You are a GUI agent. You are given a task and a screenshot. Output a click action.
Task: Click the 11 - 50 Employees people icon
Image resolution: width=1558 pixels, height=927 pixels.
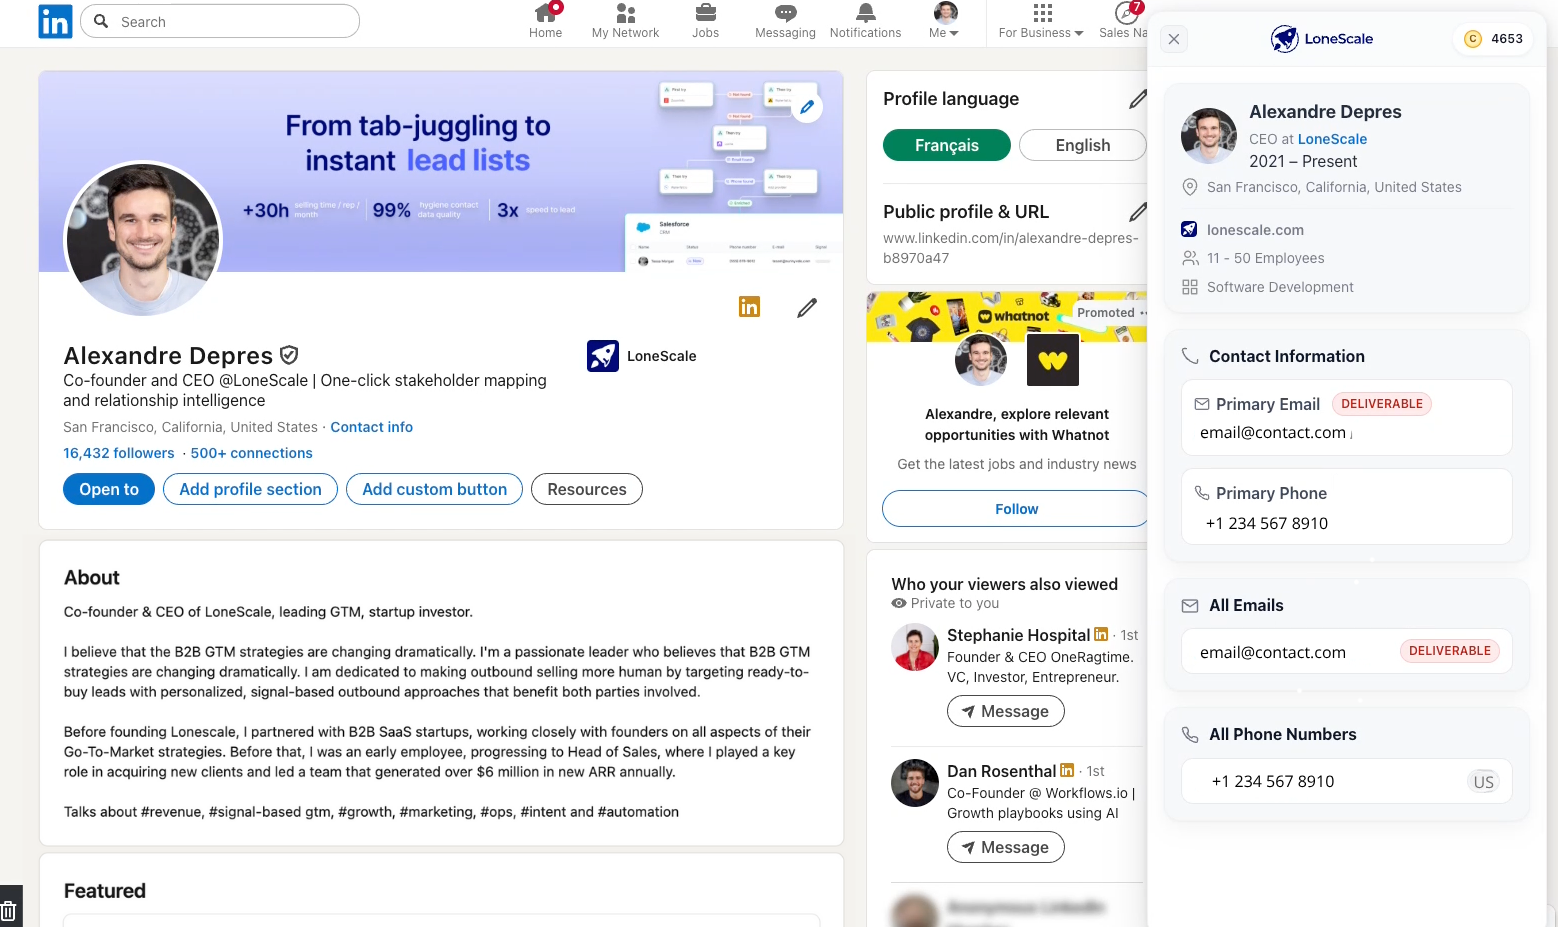1190,258
